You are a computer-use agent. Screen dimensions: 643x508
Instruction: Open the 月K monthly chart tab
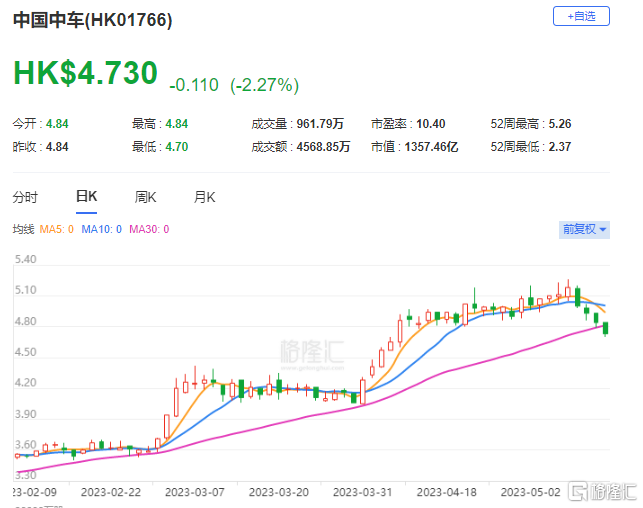tap(205, 197)
